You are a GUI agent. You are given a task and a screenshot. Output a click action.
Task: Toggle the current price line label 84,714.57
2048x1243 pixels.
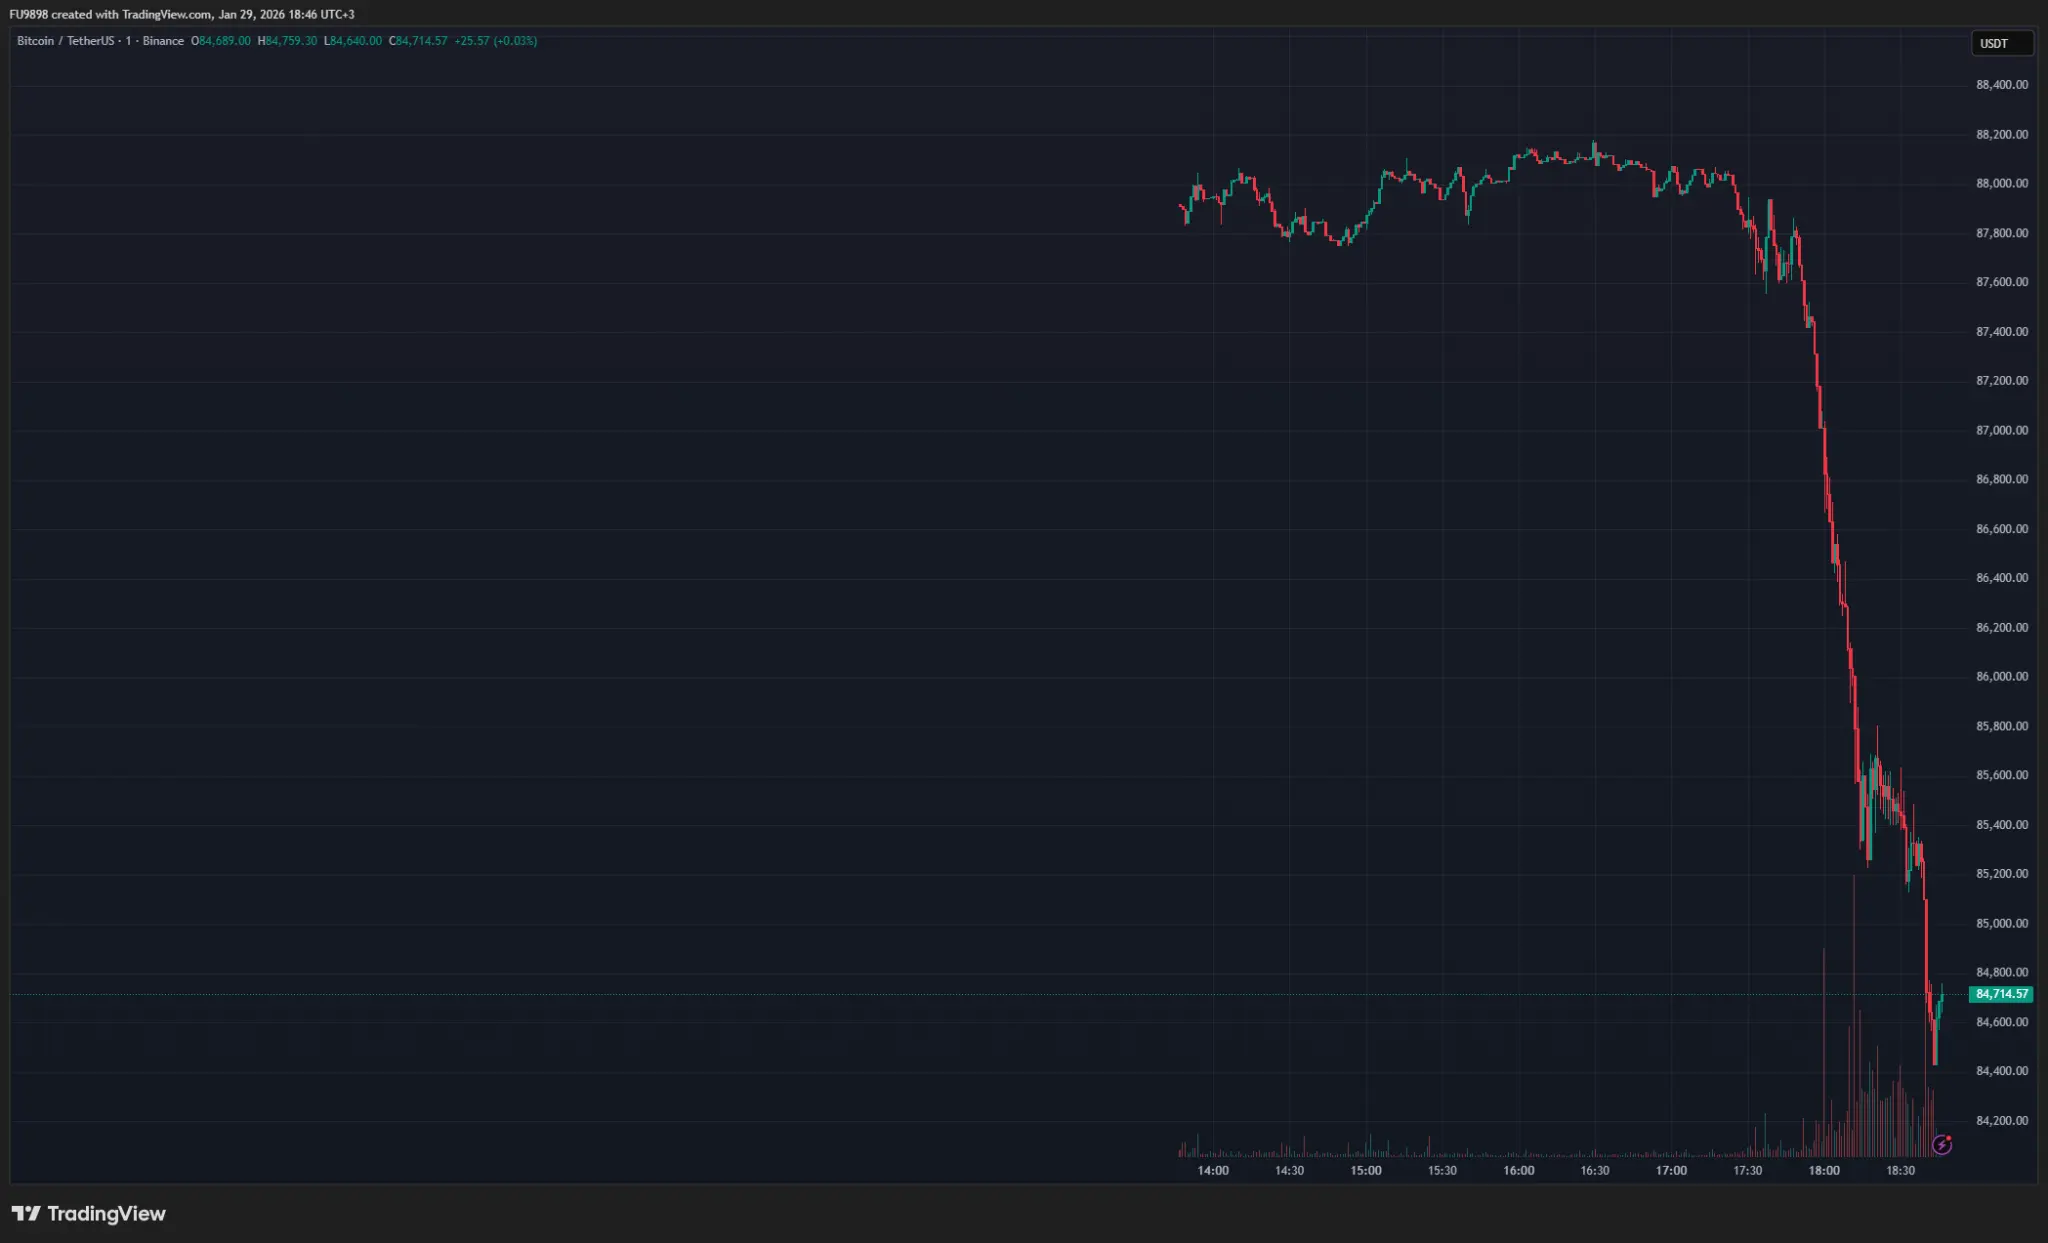tap(2002, 994)
